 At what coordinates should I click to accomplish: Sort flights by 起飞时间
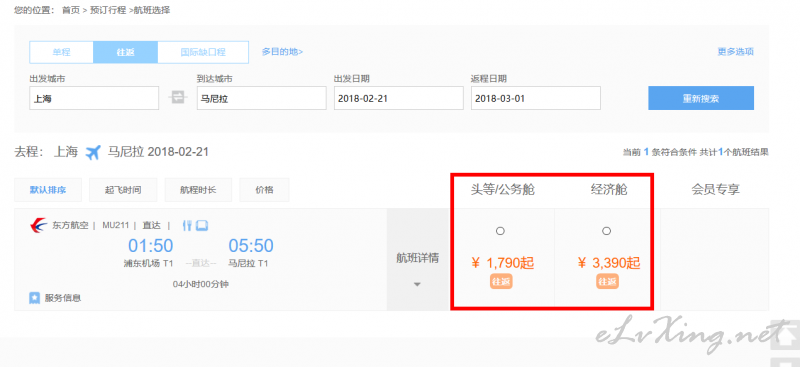click(x=123, y=190)
